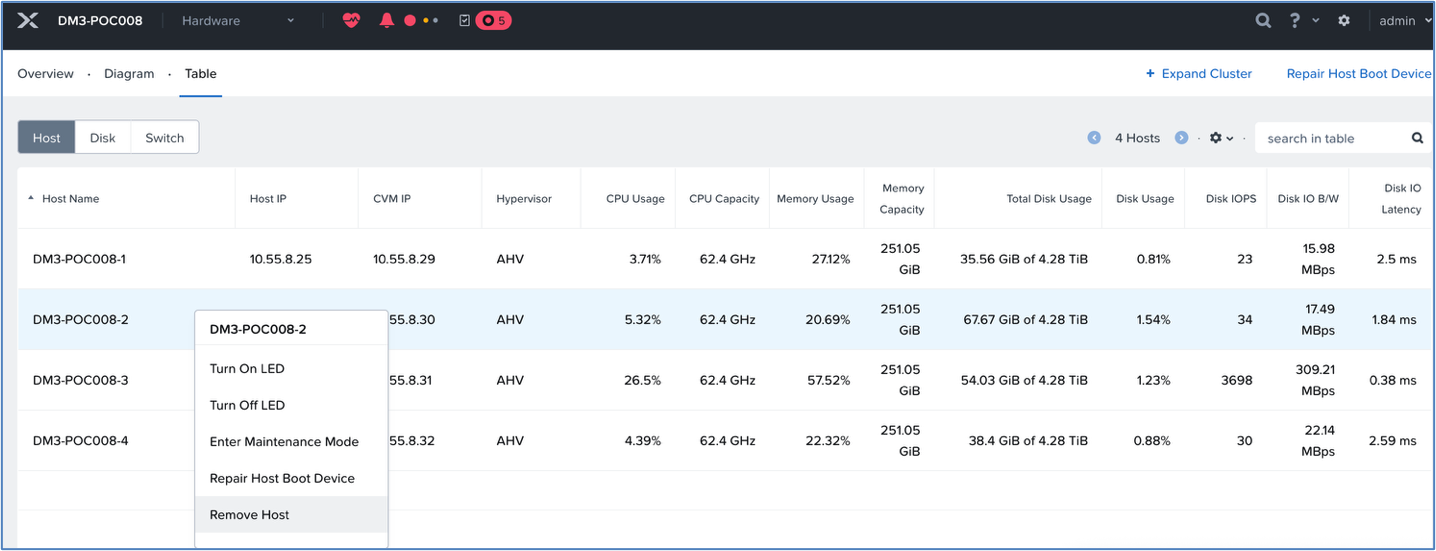Image resolution: width=1436 pixels, height=551 pixels.
Task: Open table settings gear dropdown
Action: (x=1221, y=138)
